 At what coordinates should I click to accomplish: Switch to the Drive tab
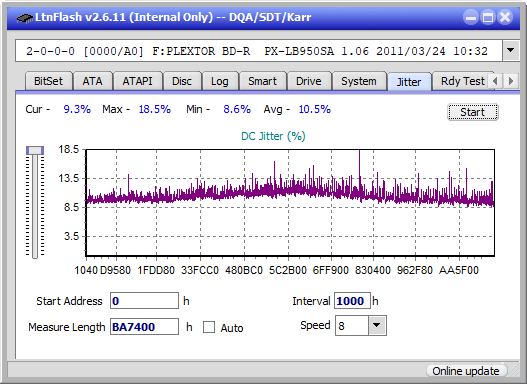[309, 81]
